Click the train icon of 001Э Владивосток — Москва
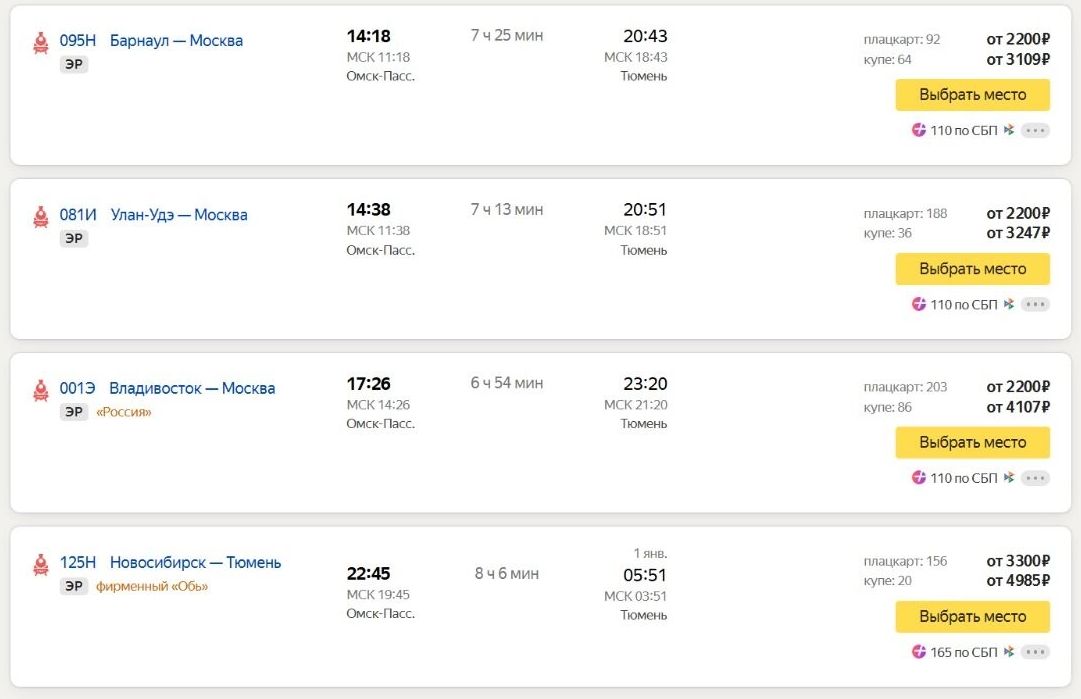 (x=41, y=389)
